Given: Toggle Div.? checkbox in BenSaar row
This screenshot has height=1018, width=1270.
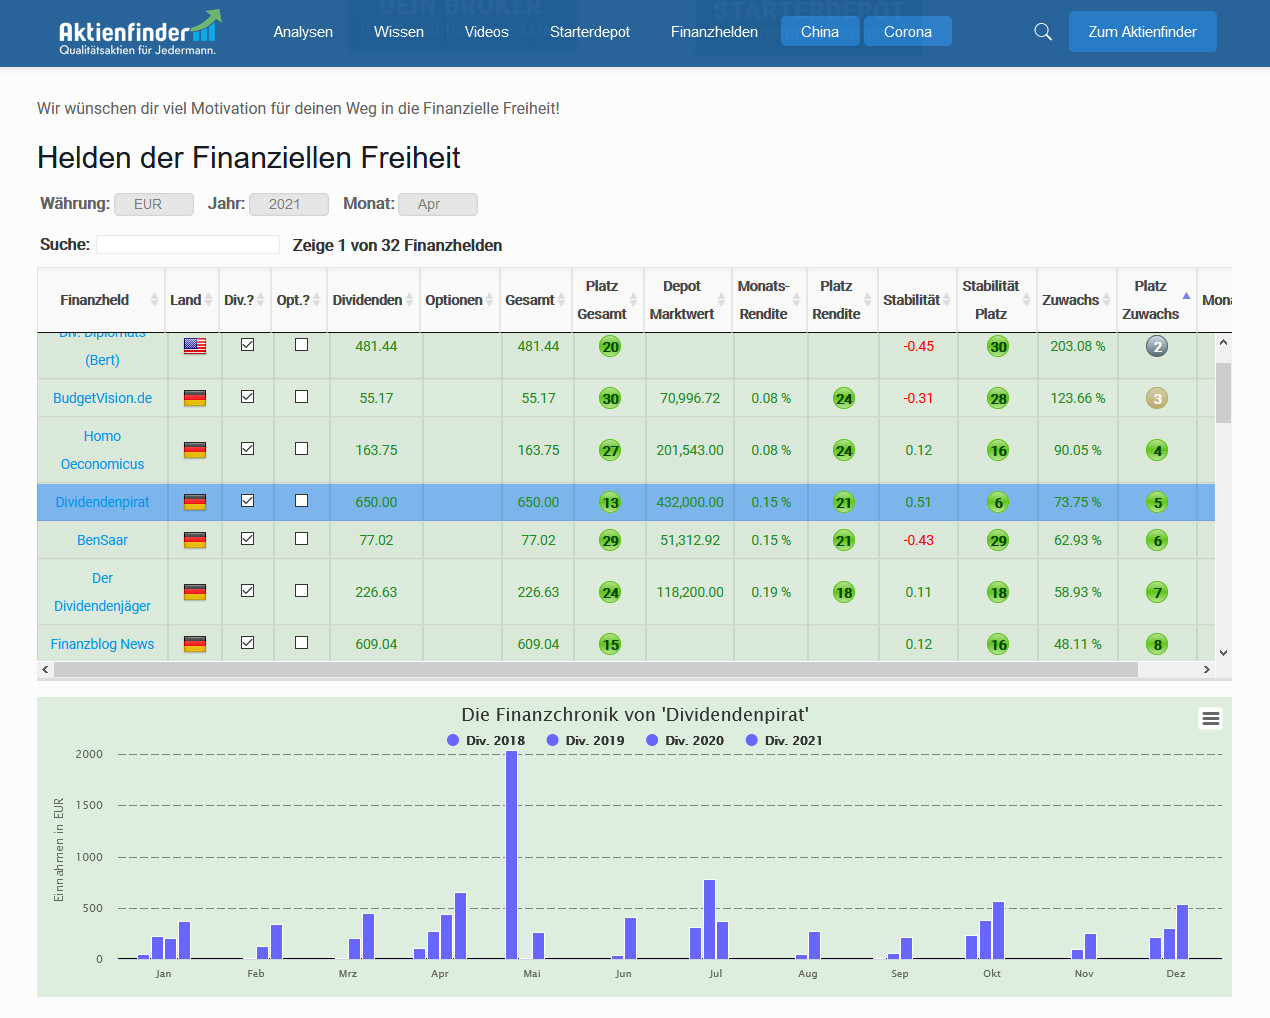Looking at the screenshot, I should [247, 538].
